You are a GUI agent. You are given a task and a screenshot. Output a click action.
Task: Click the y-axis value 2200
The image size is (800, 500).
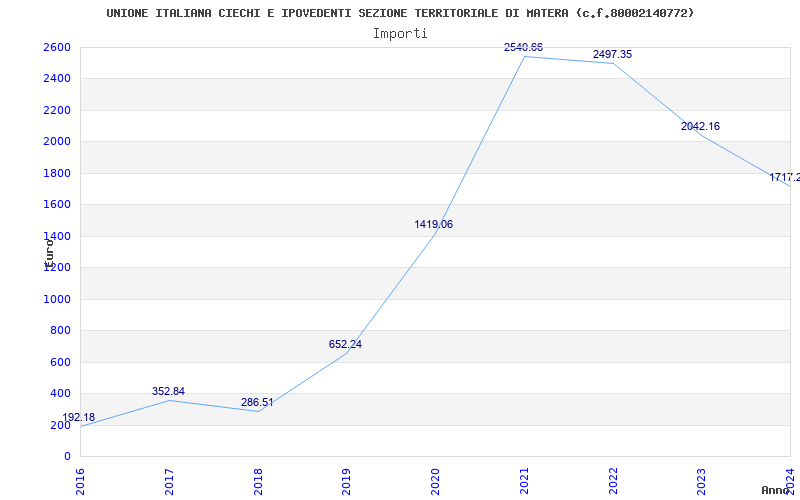tap(57, 110)
